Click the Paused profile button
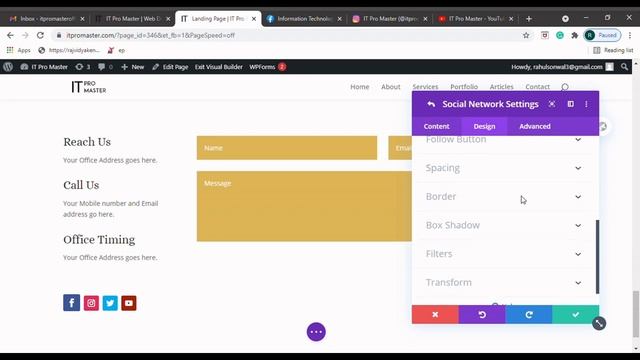 pyautogui.click(x=602, y=36)
